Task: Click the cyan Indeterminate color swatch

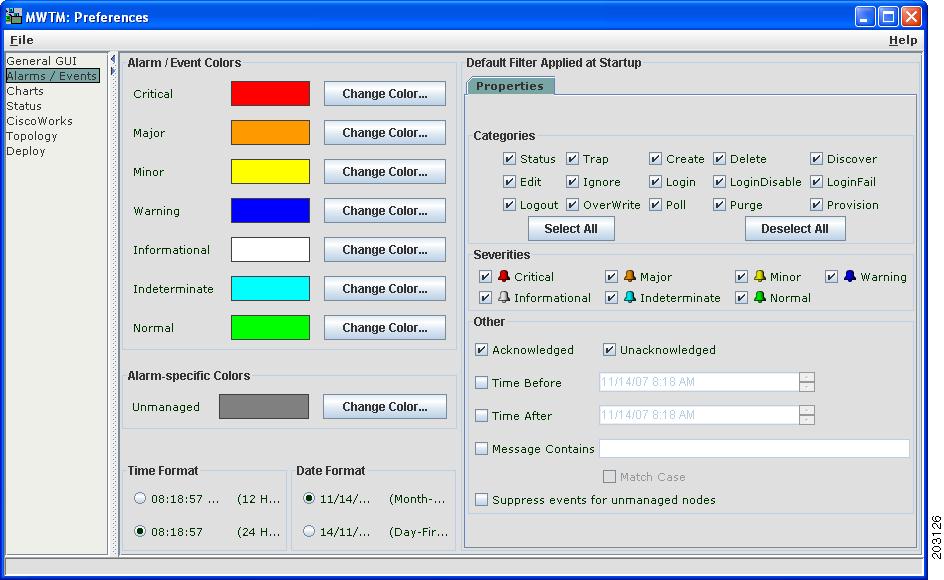Action: coord(270,288)
